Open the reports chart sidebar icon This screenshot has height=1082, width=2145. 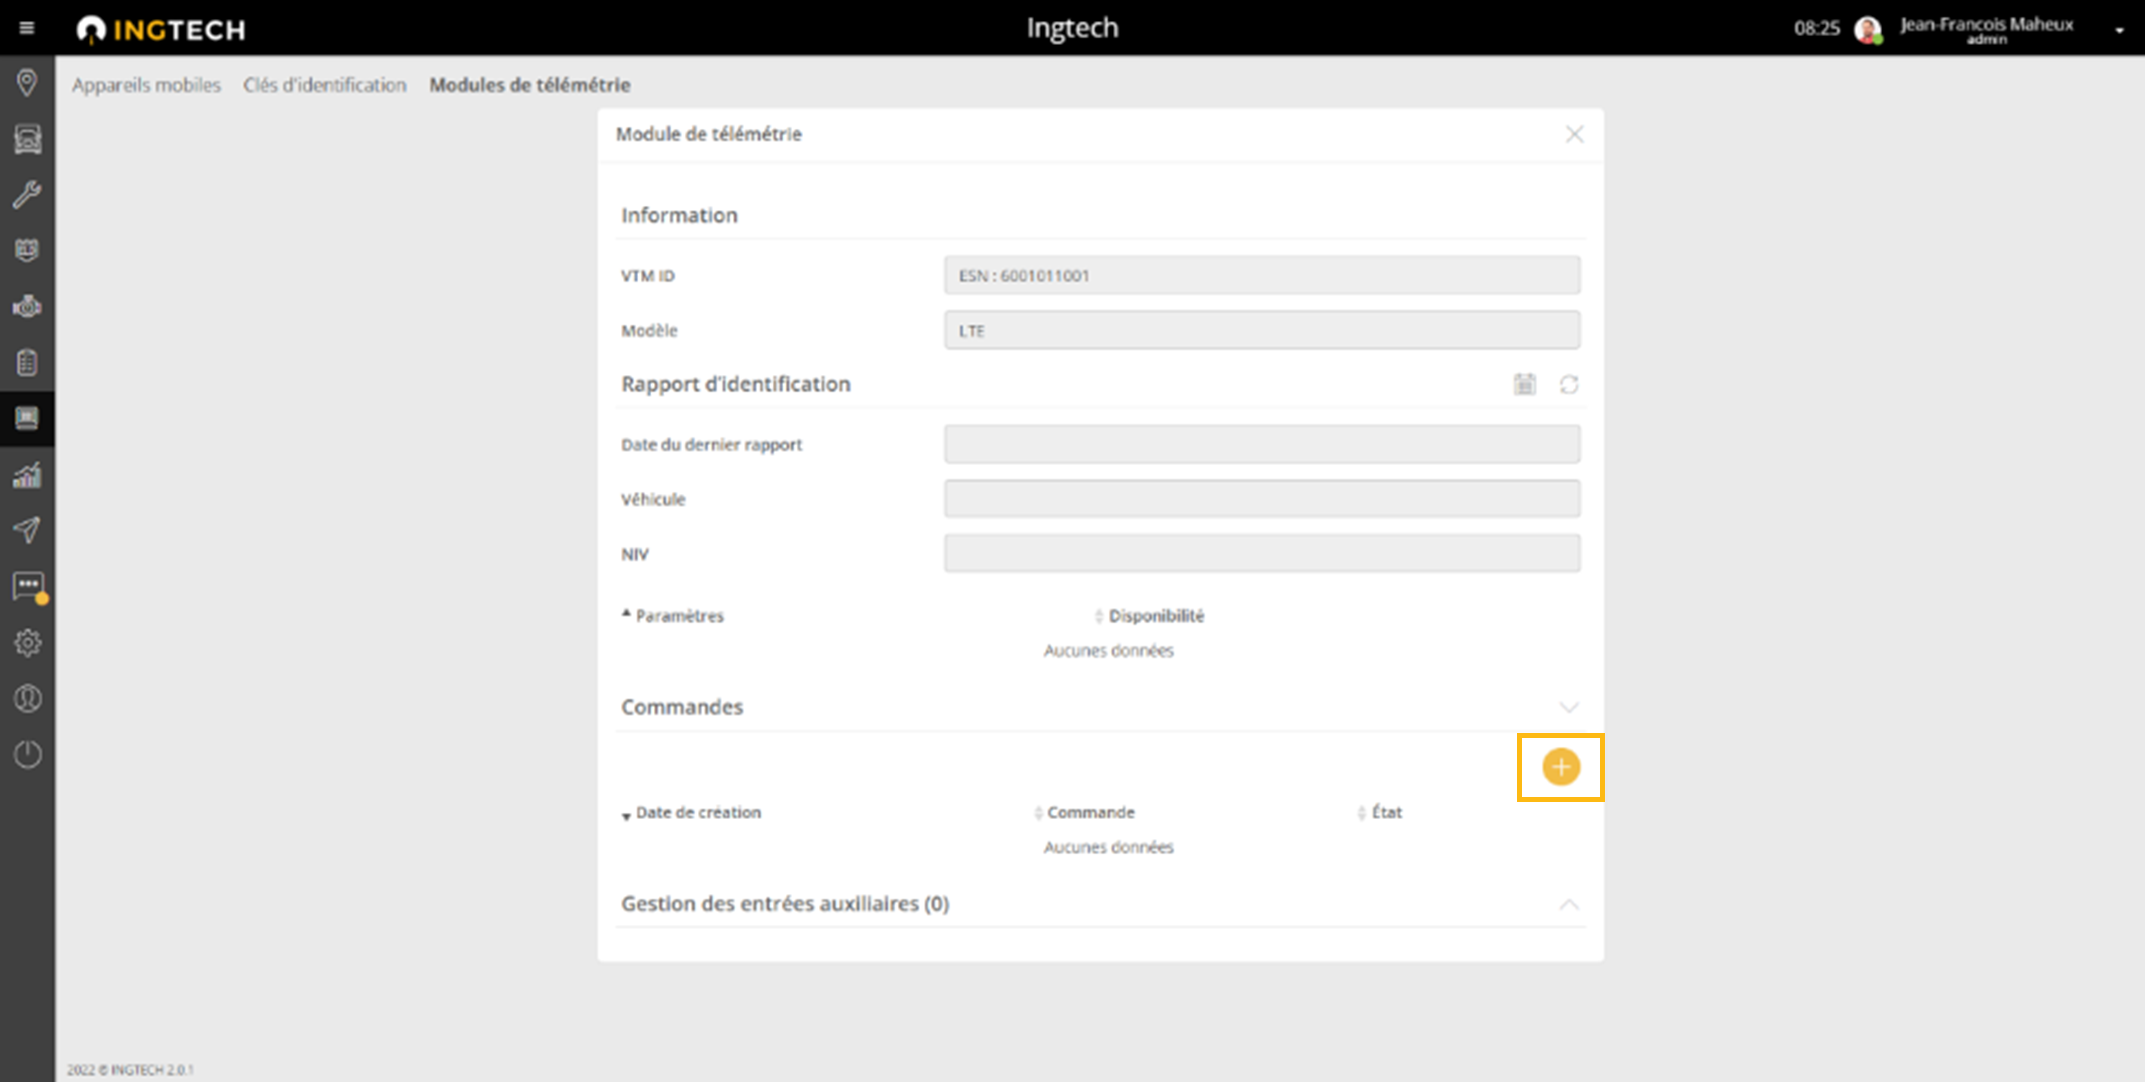[27, 475]
